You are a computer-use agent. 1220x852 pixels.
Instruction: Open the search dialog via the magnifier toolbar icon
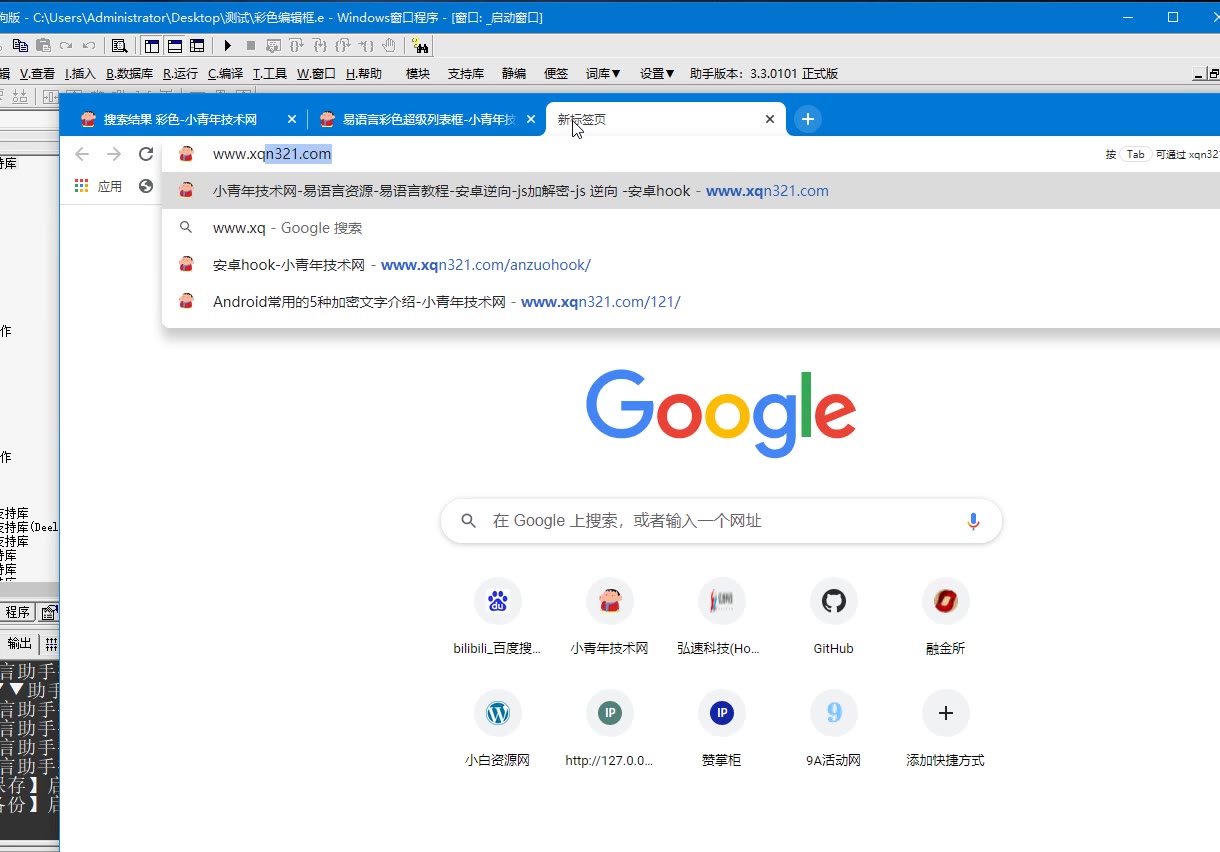pyautogui.click(x=118, y=45)
